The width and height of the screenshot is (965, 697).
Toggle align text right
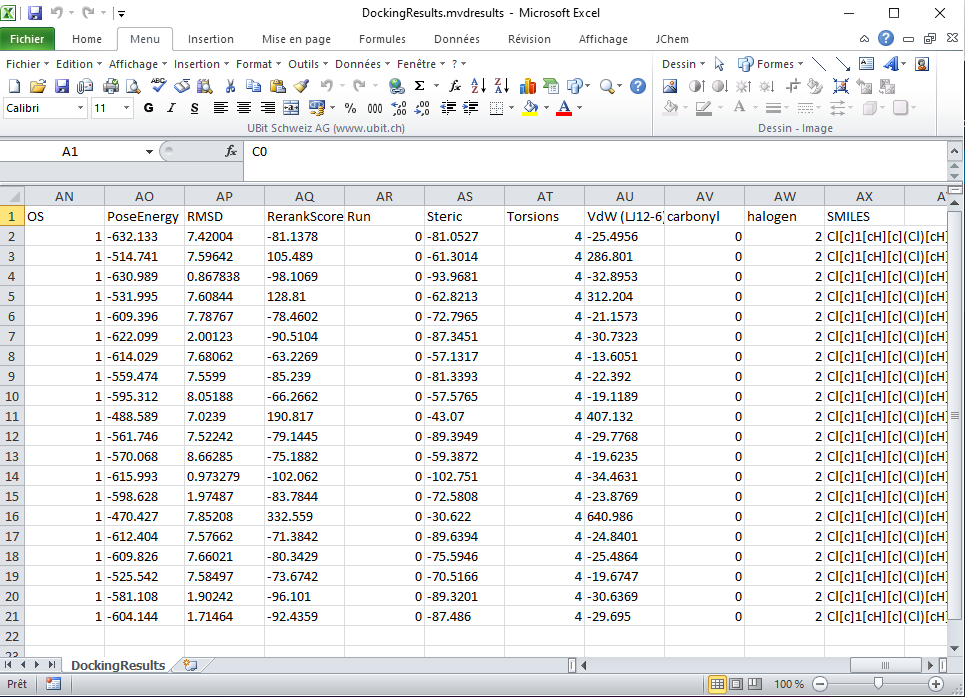[267, 108]
